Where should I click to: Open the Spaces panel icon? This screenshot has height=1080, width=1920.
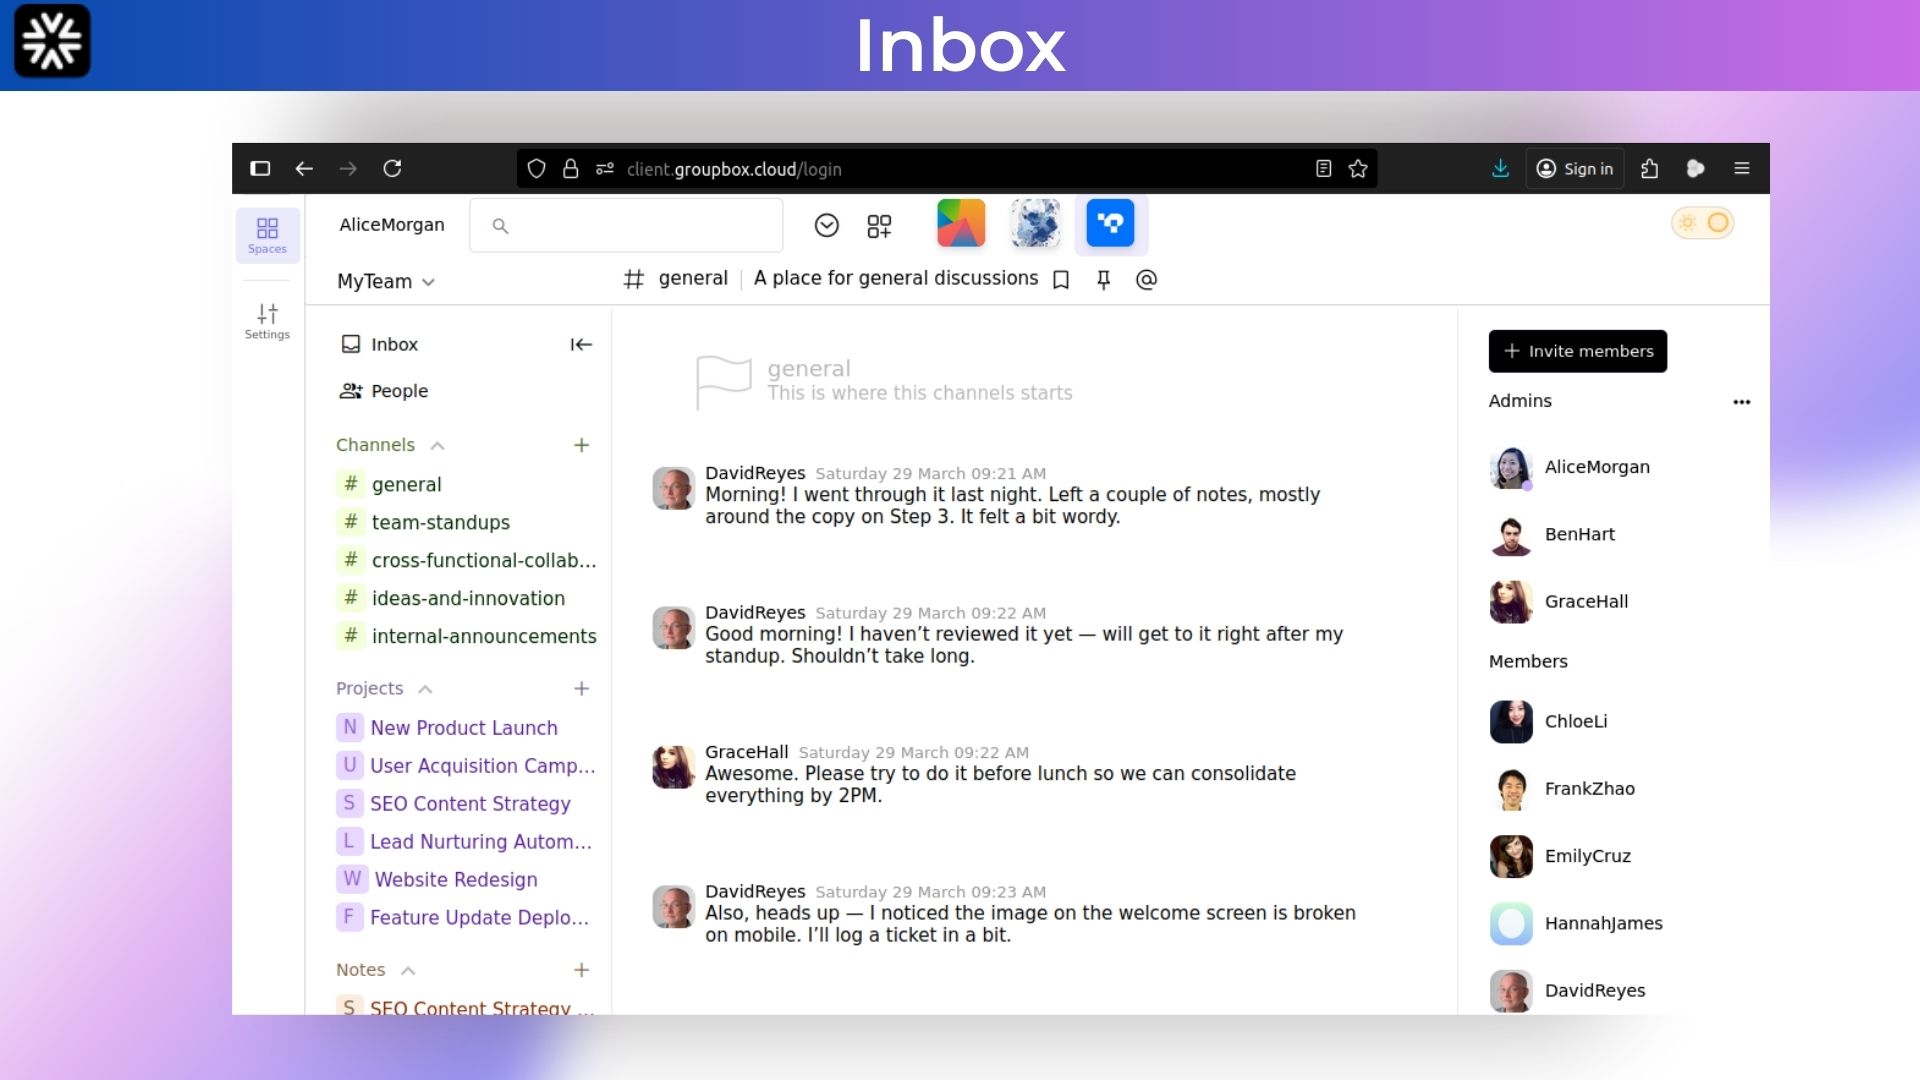[267, 235]
